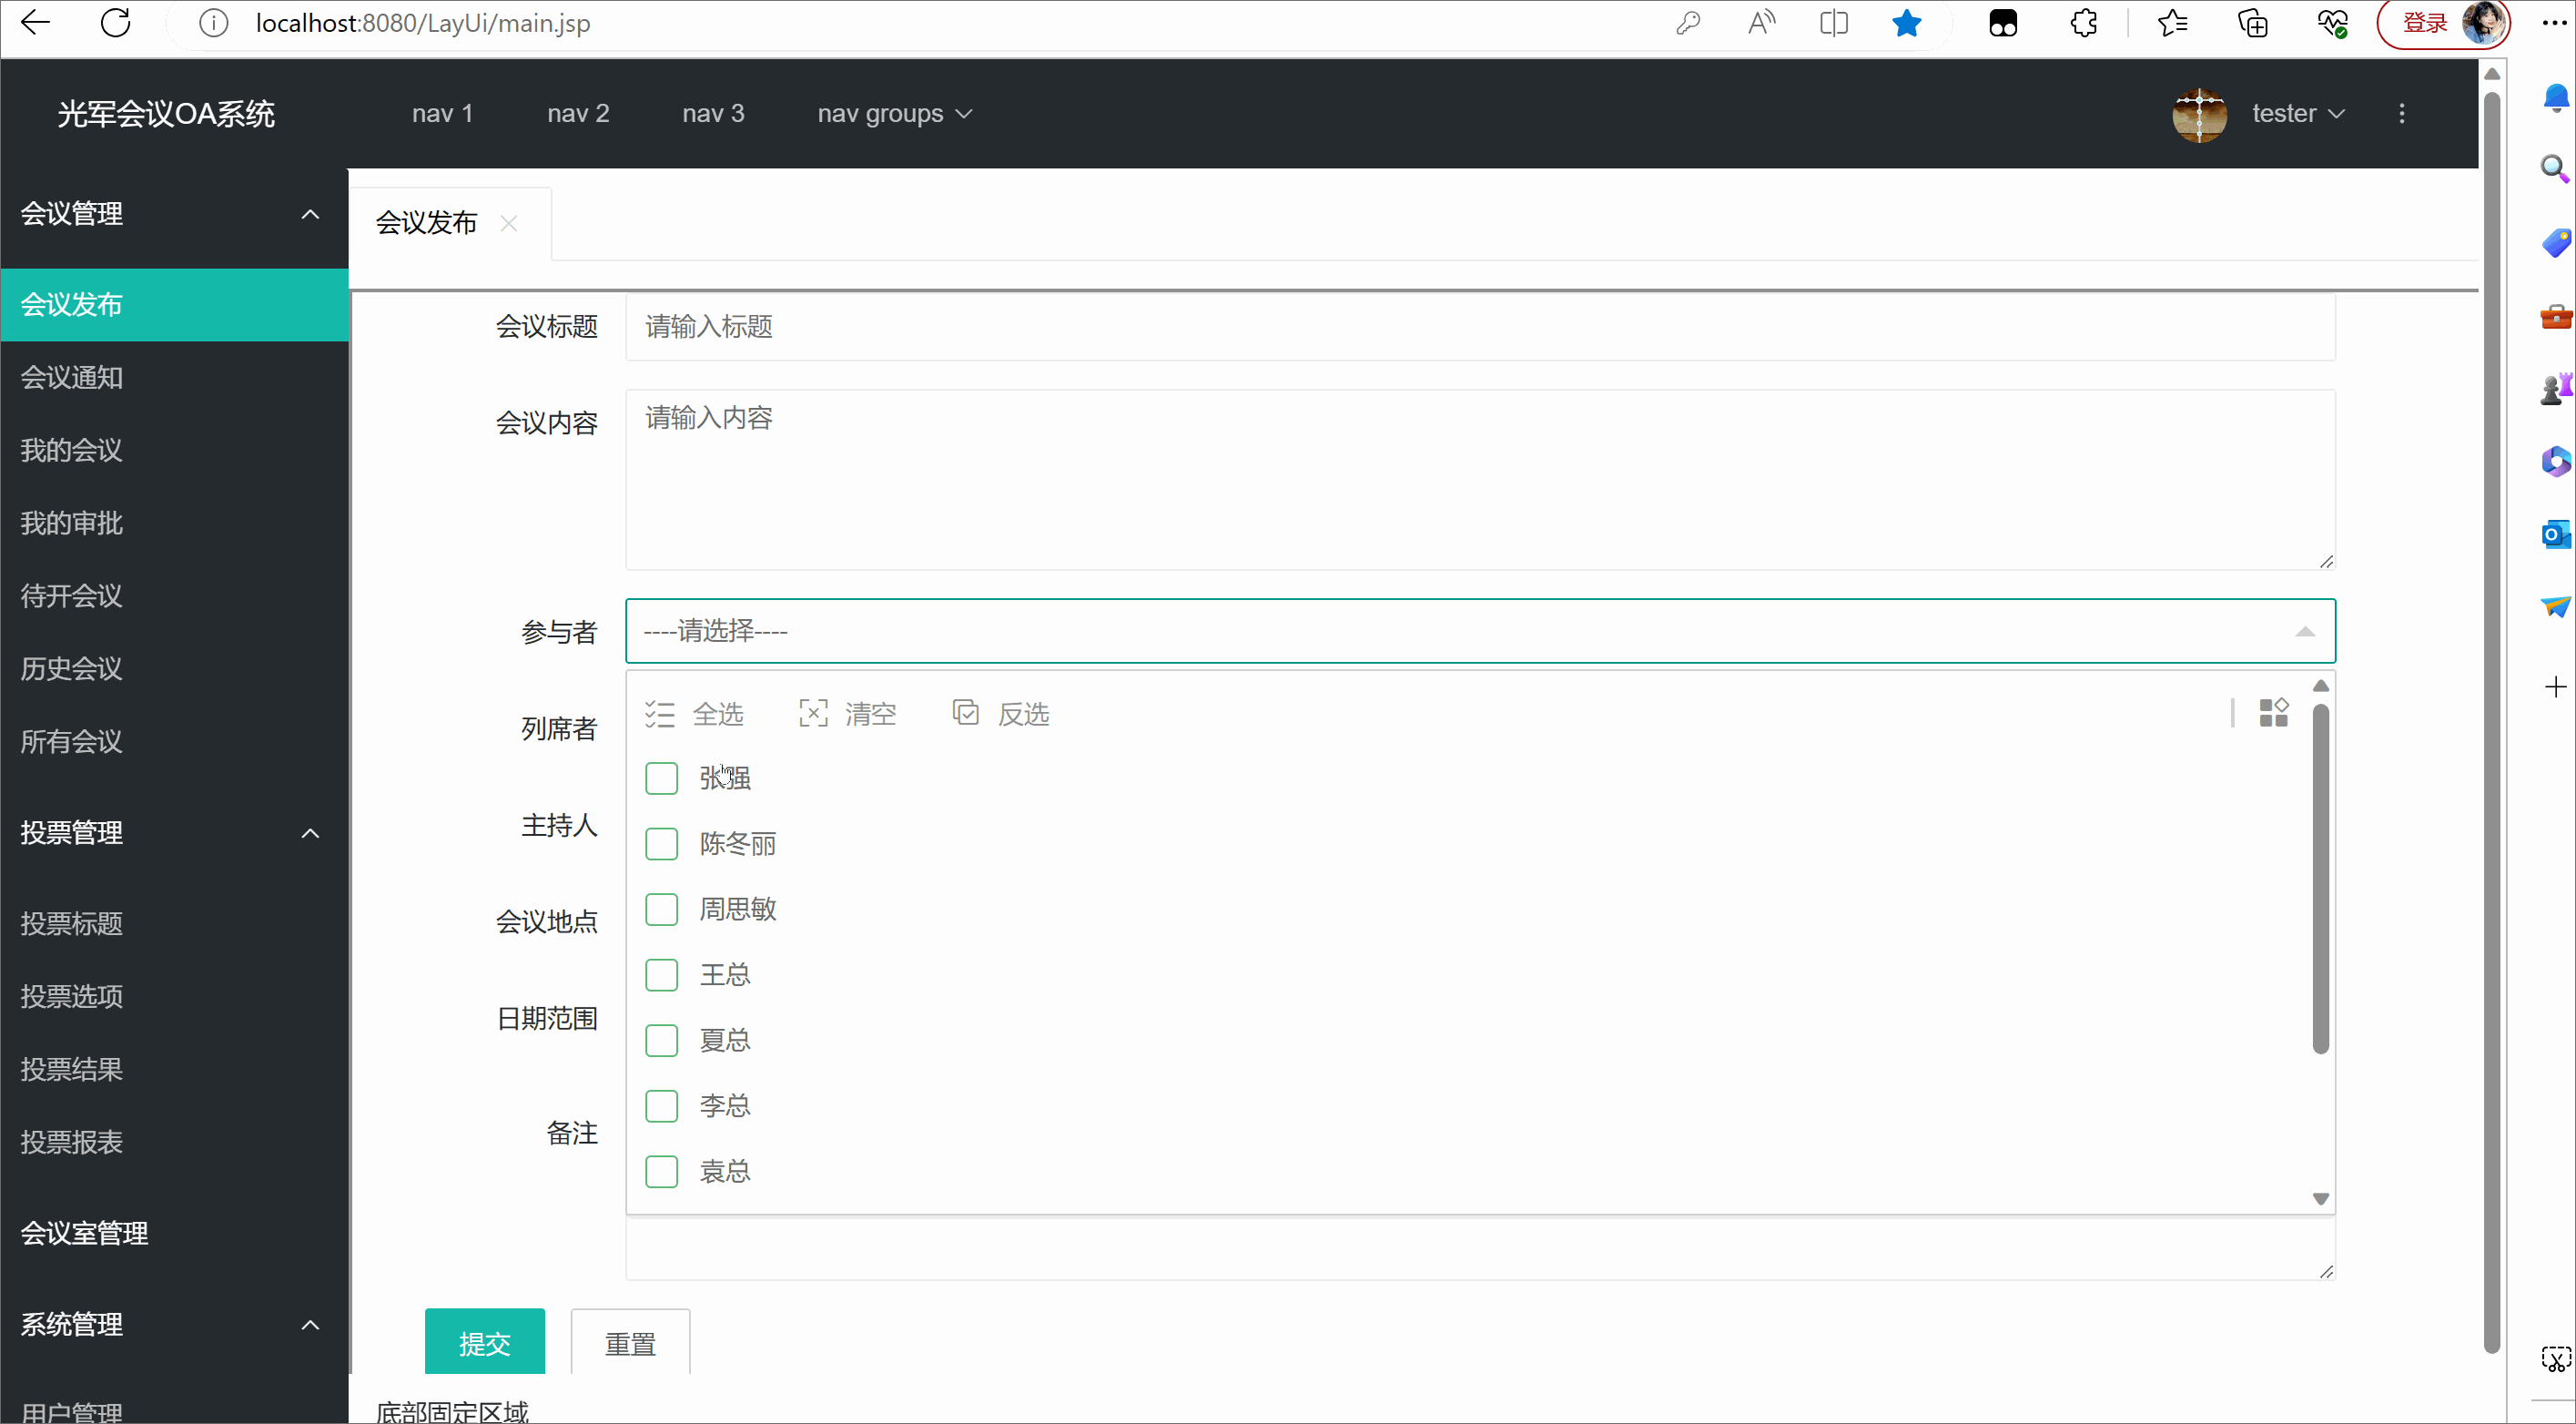The width and height of the screenshot is (2576, 1424).
Task: Expand the 参与者 dropdown selector
Action: pos(1477,629)
